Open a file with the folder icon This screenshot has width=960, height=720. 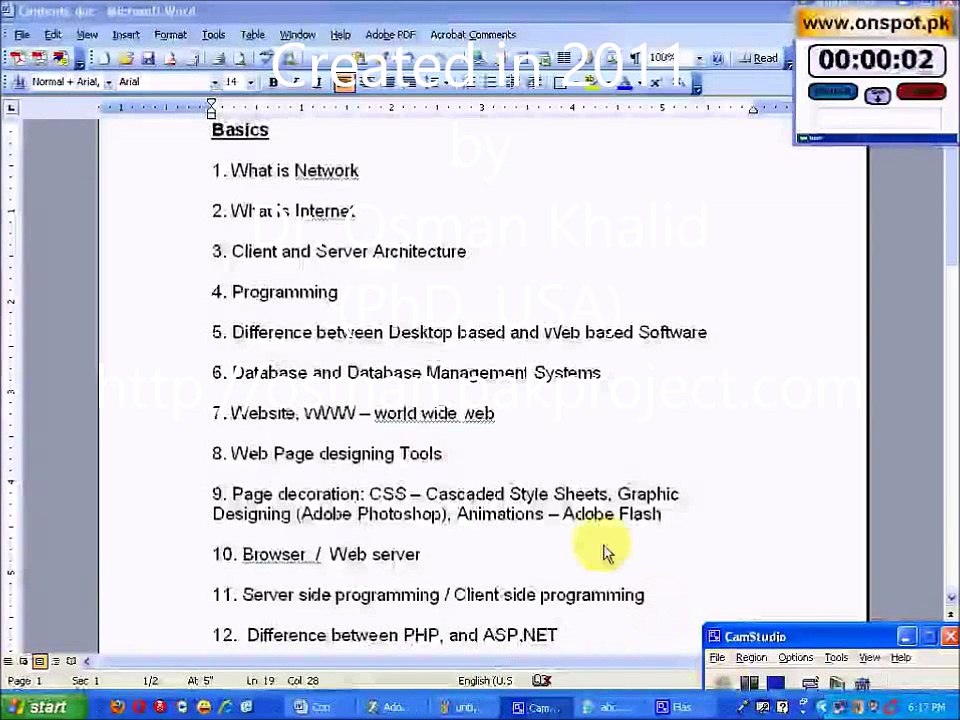point(126,59)
